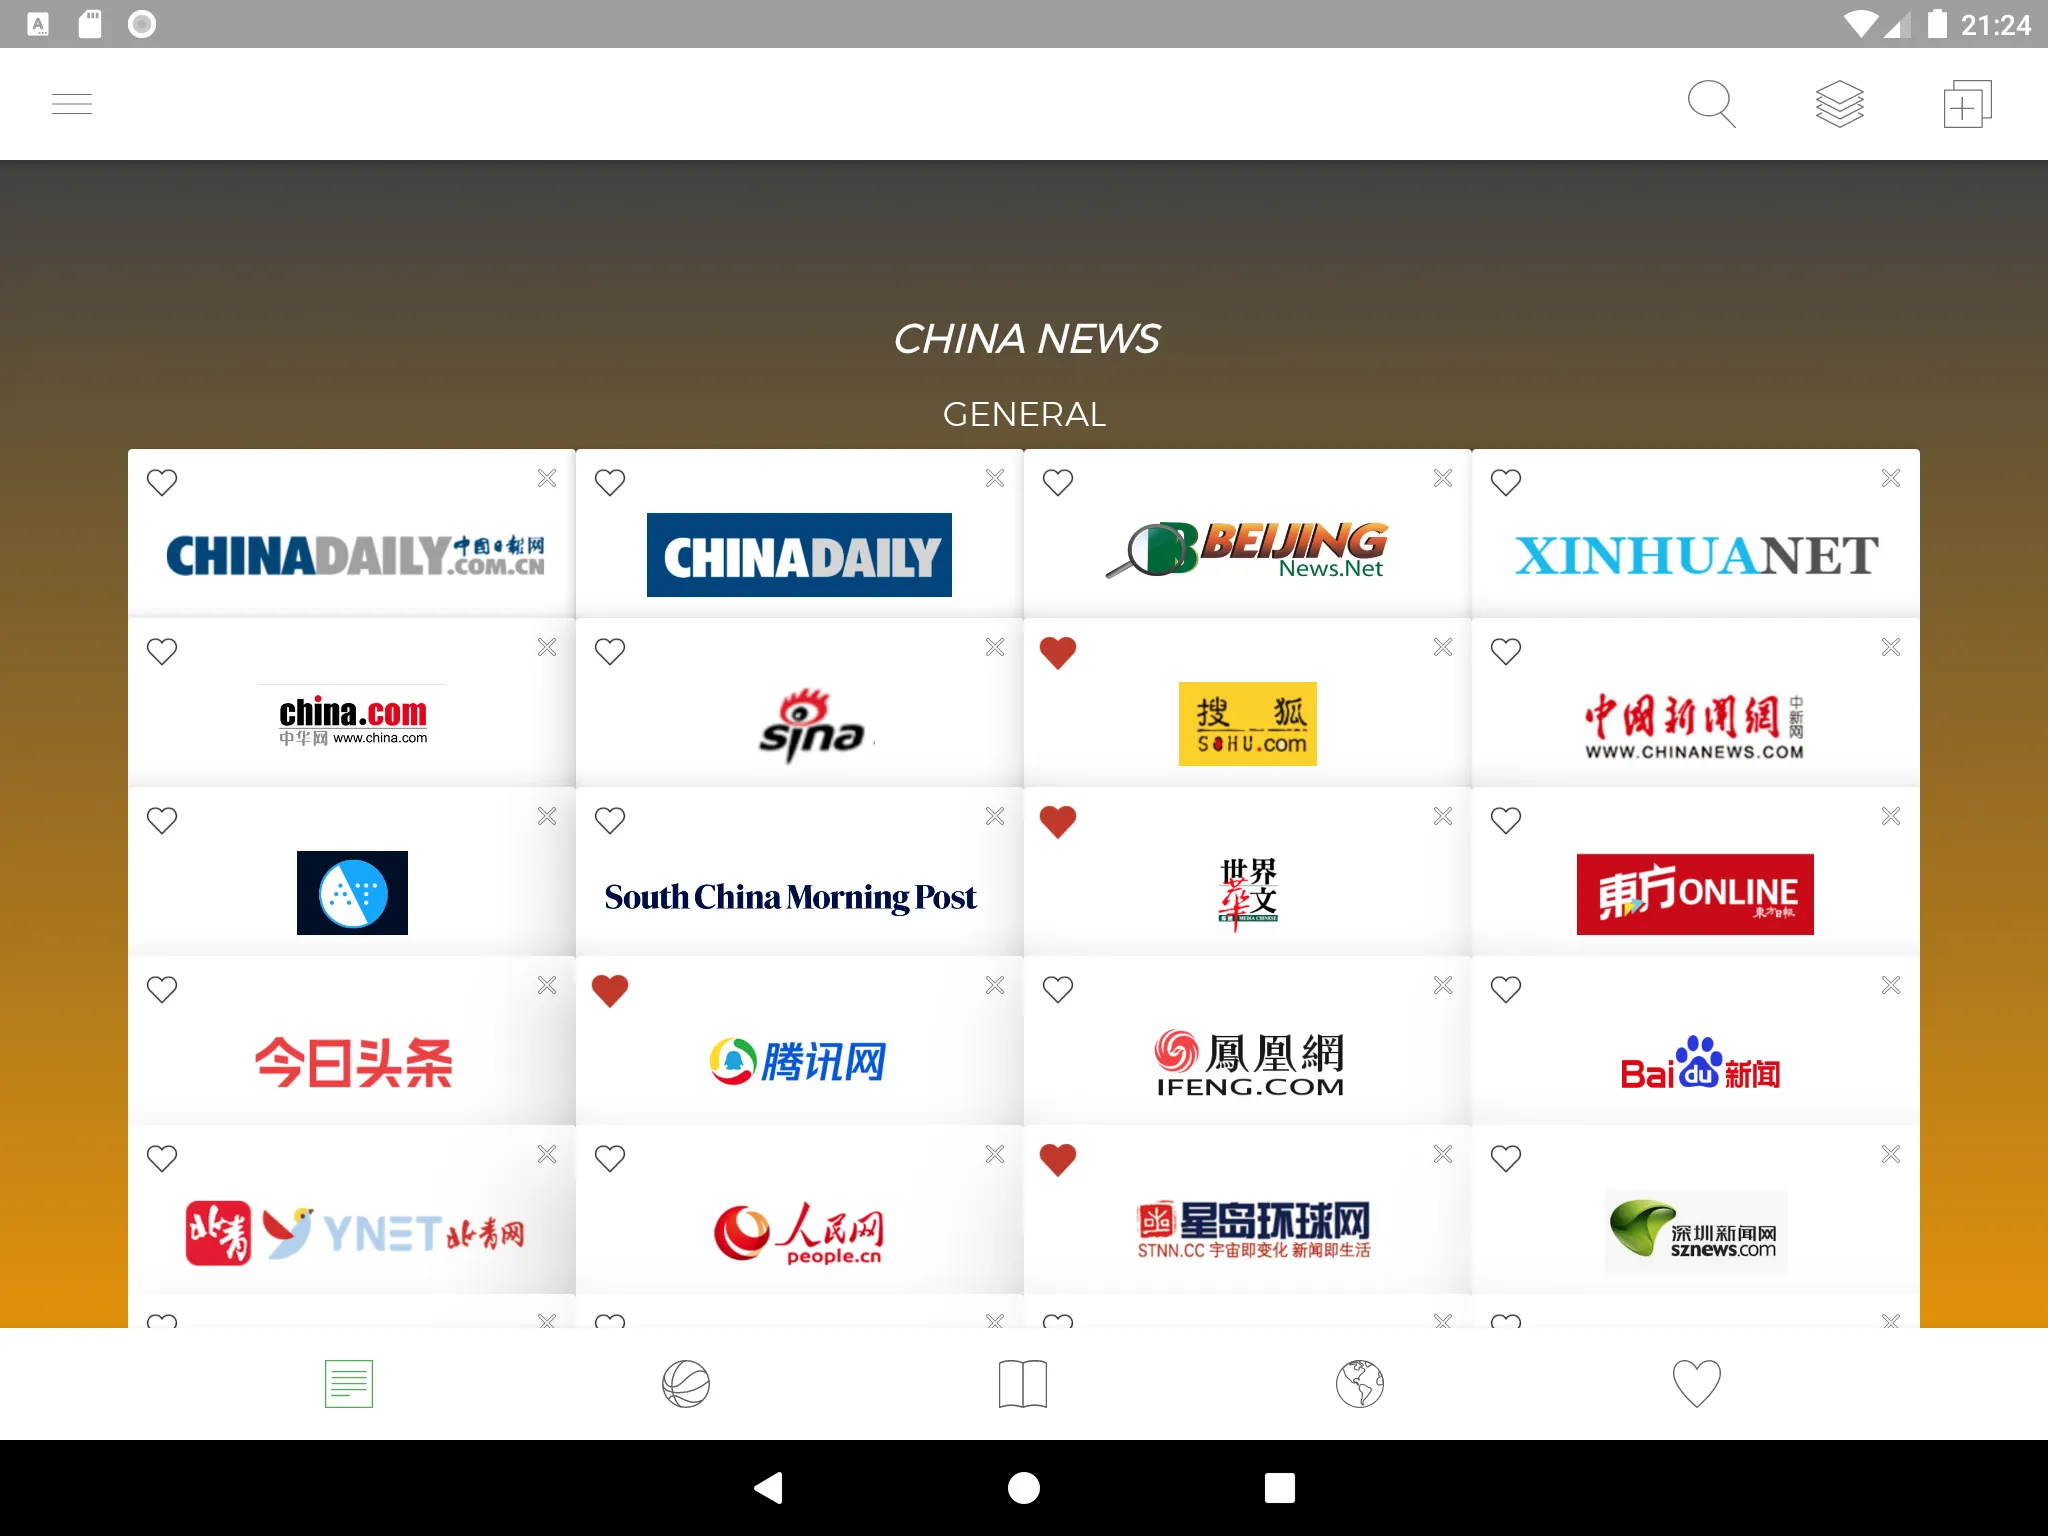Open the hamburger menu

click(73, 103)
